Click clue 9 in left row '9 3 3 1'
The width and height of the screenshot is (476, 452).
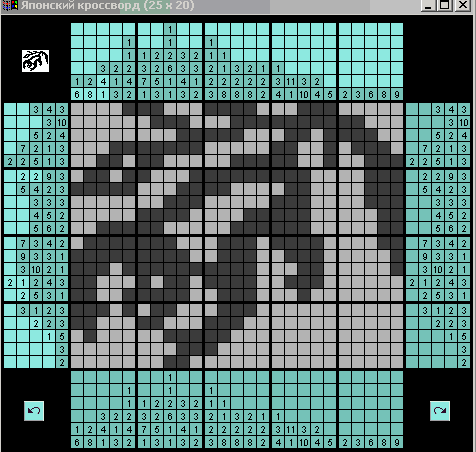pos(23,256)
